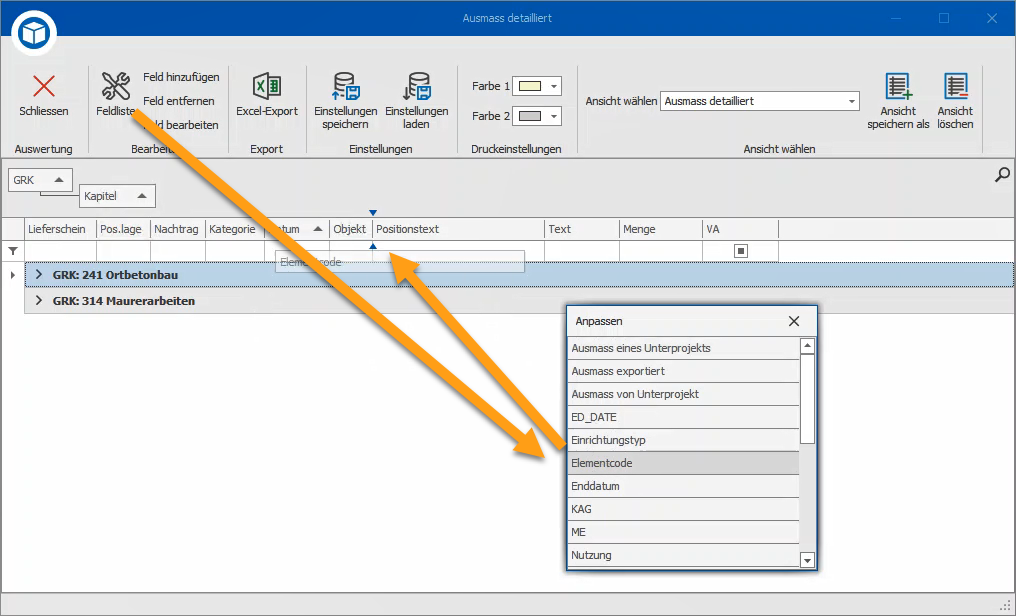The width and height of the screenshot is (1016, 616).
Task: Click the GRK grouping field sort arrow
Action: [x=59, y=180]
